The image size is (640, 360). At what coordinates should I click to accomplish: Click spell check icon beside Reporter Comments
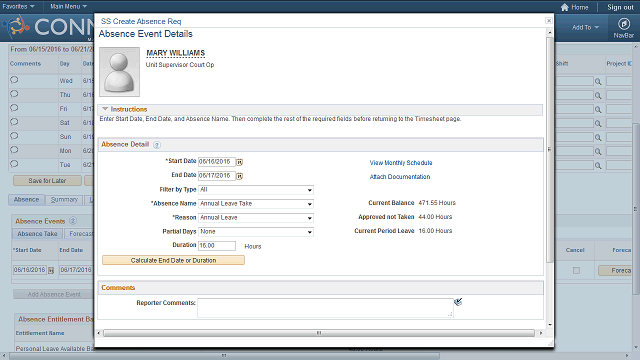tap(458, 302)
